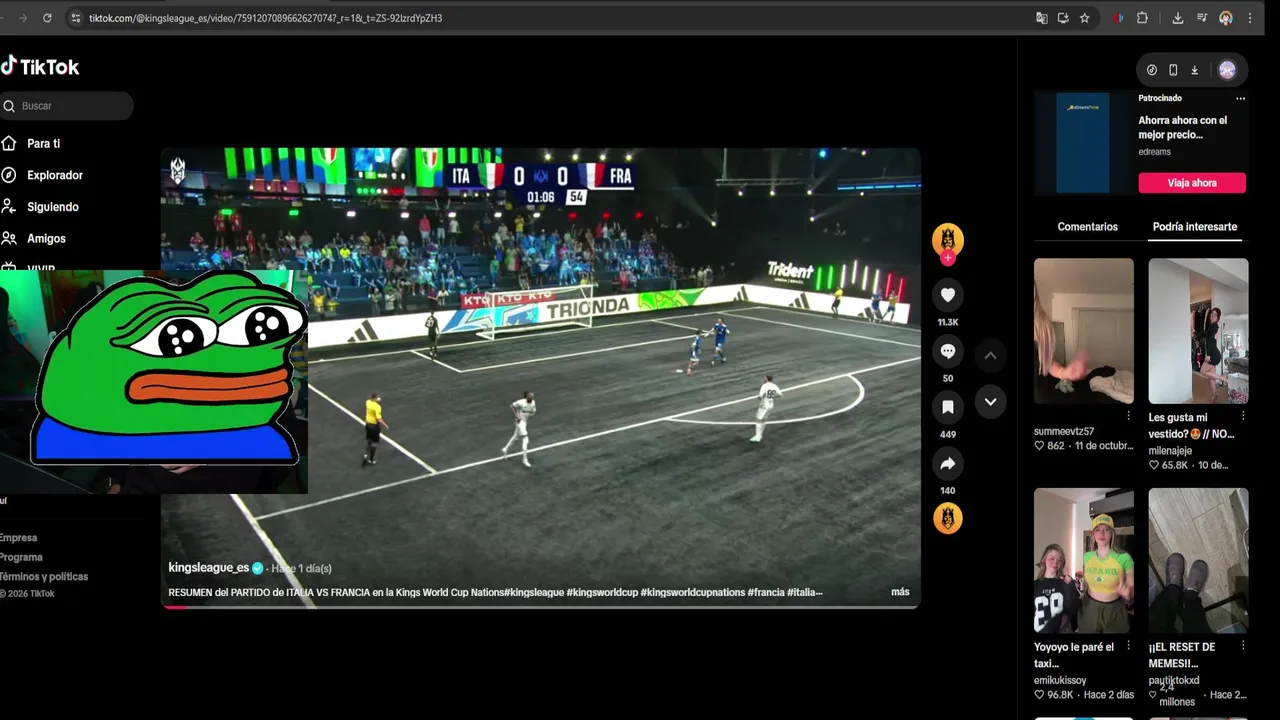
Task: Open the Para ti feed
Action: pos(43,144)
